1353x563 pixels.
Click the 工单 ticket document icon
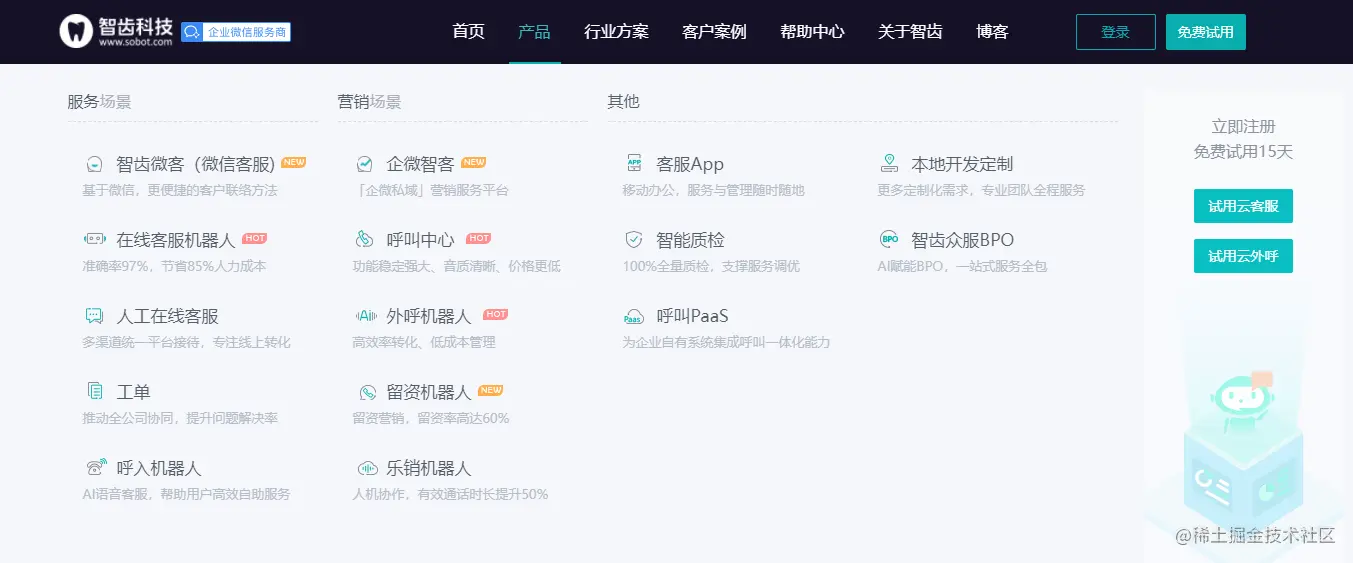(x=95, y=391)
